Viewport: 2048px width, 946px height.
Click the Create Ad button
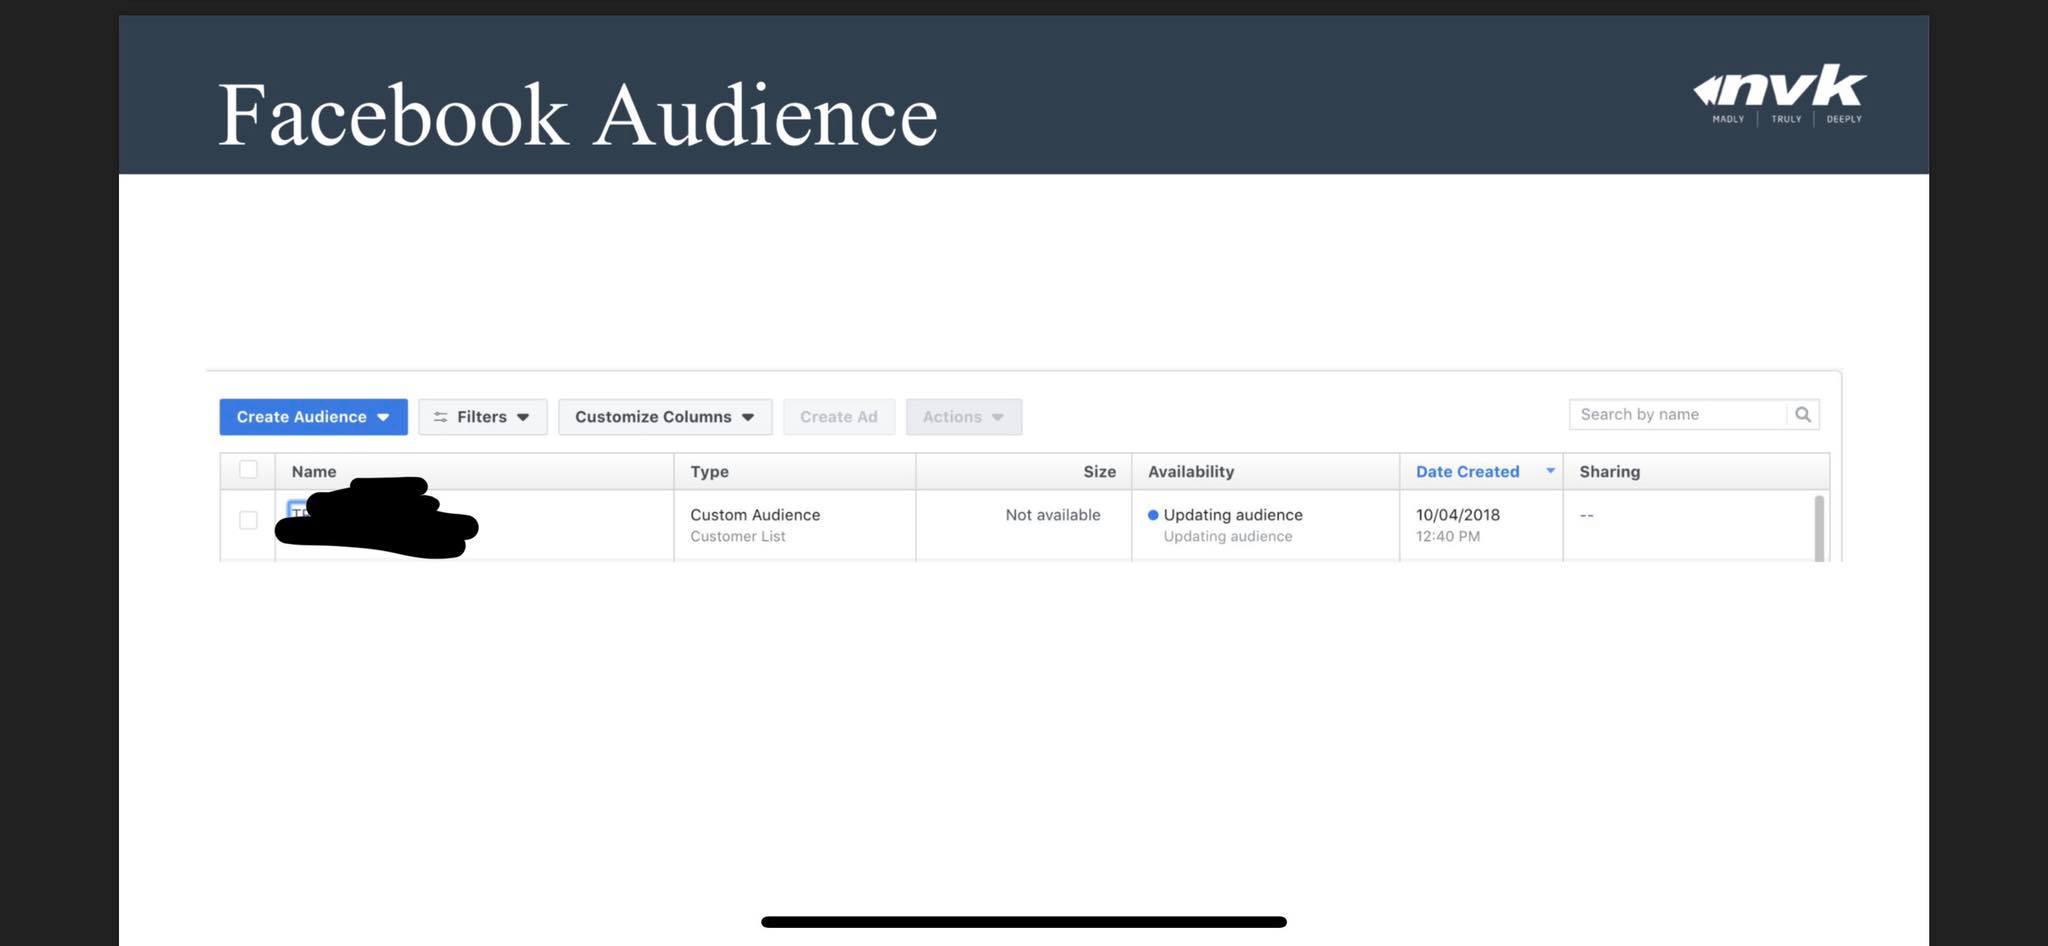tap(839, 417)
